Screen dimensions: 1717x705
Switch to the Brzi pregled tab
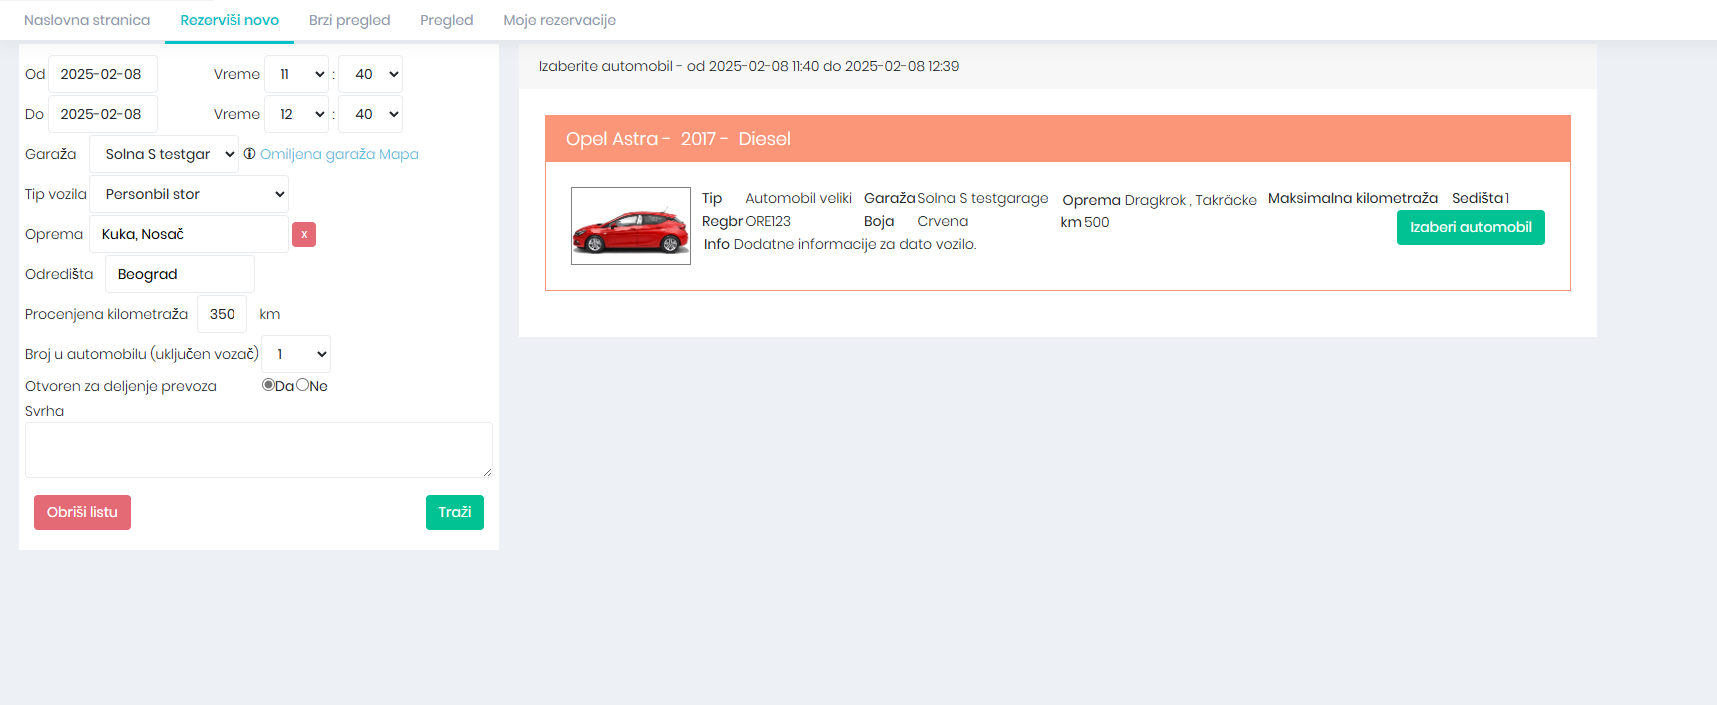[x=349, y=20]
